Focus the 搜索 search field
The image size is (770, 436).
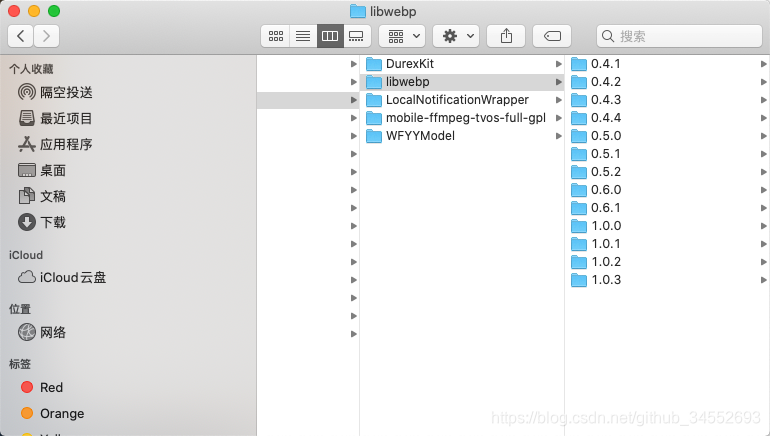(x=679, y=36)
